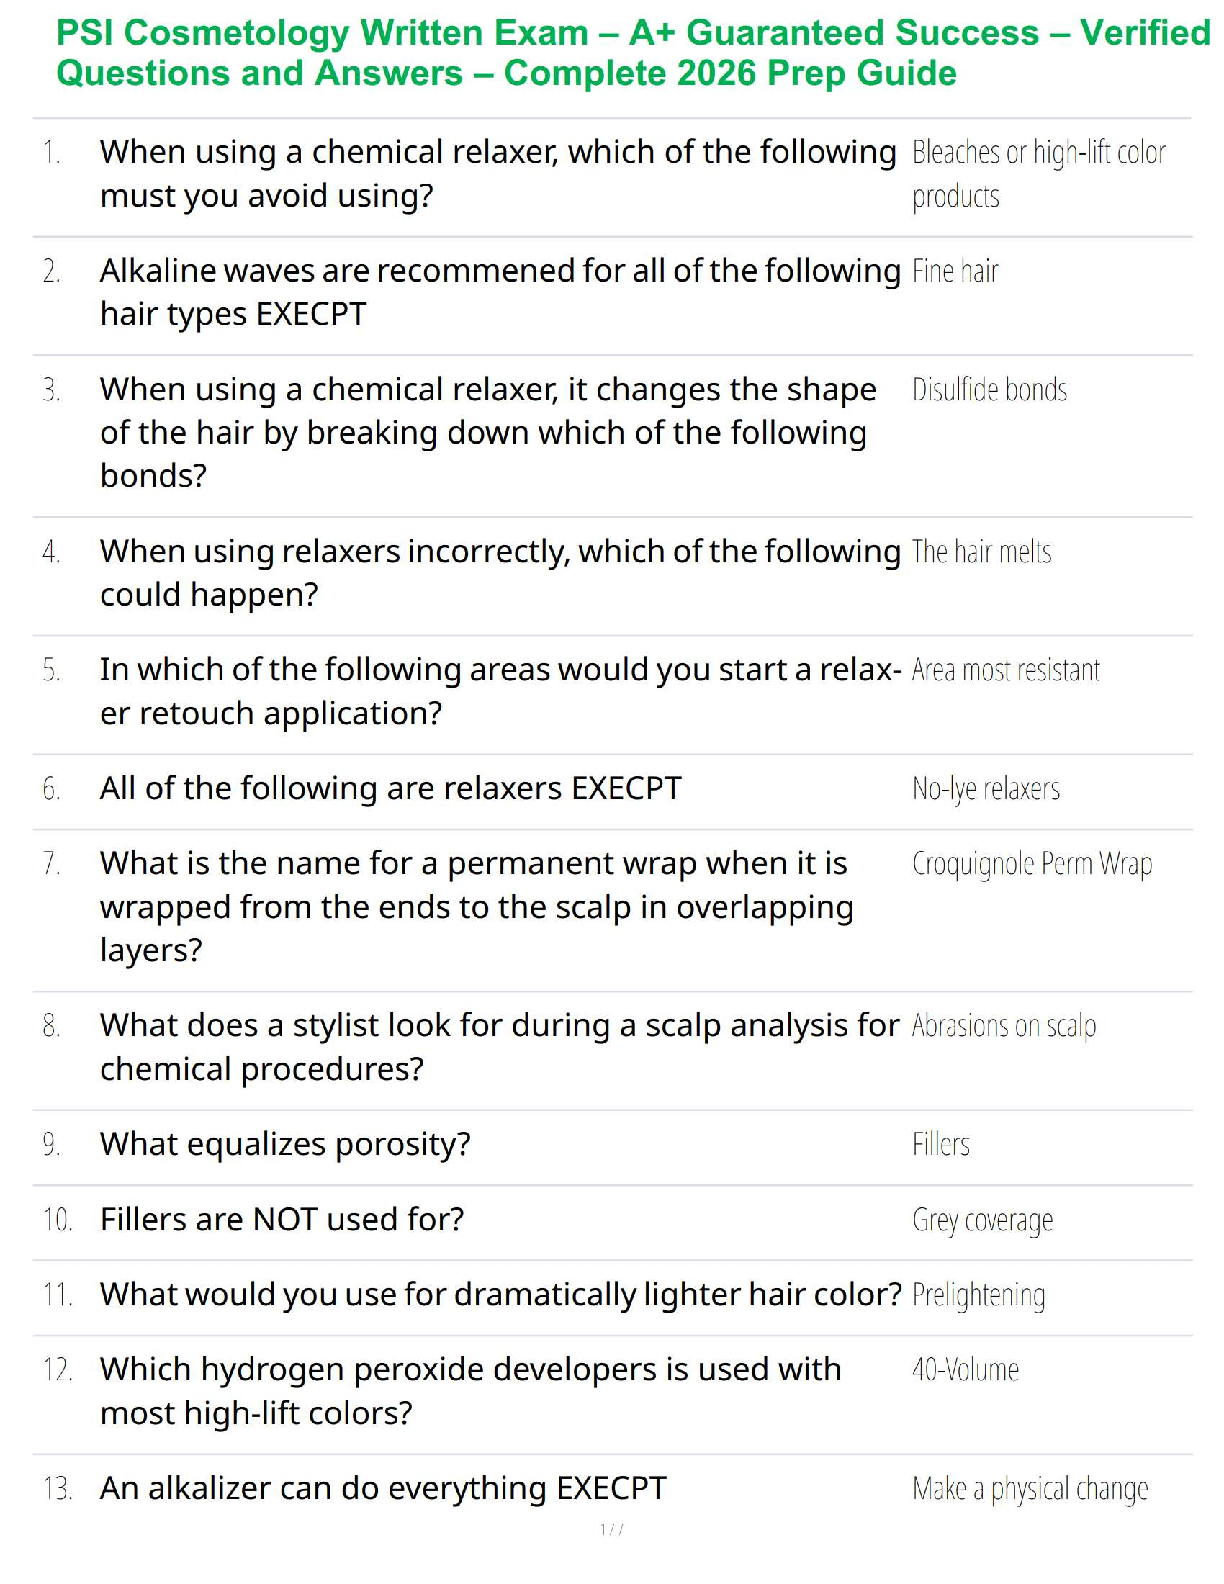The width and height of the screenshot is (1224, 1584).
Task: Click the '40-Volume' answer
Action: 965,1369
